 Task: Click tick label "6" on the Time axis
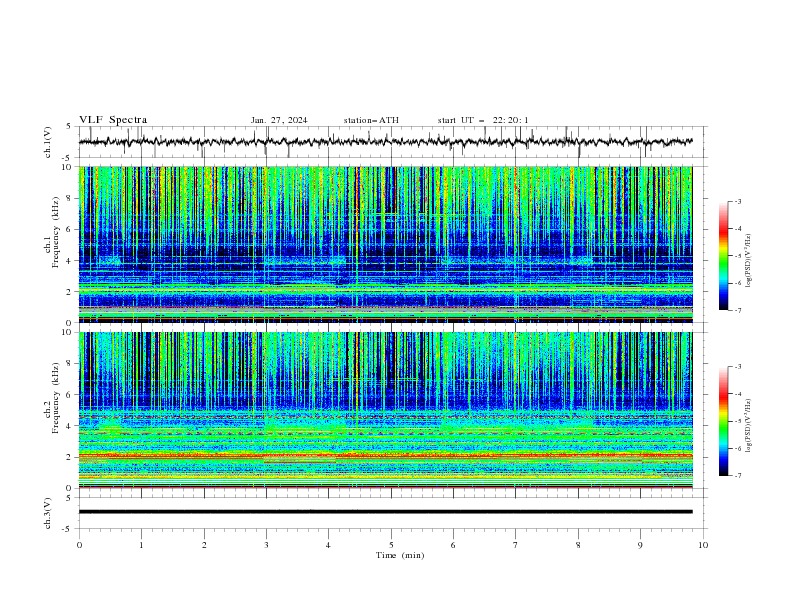(x=453, y=545)
